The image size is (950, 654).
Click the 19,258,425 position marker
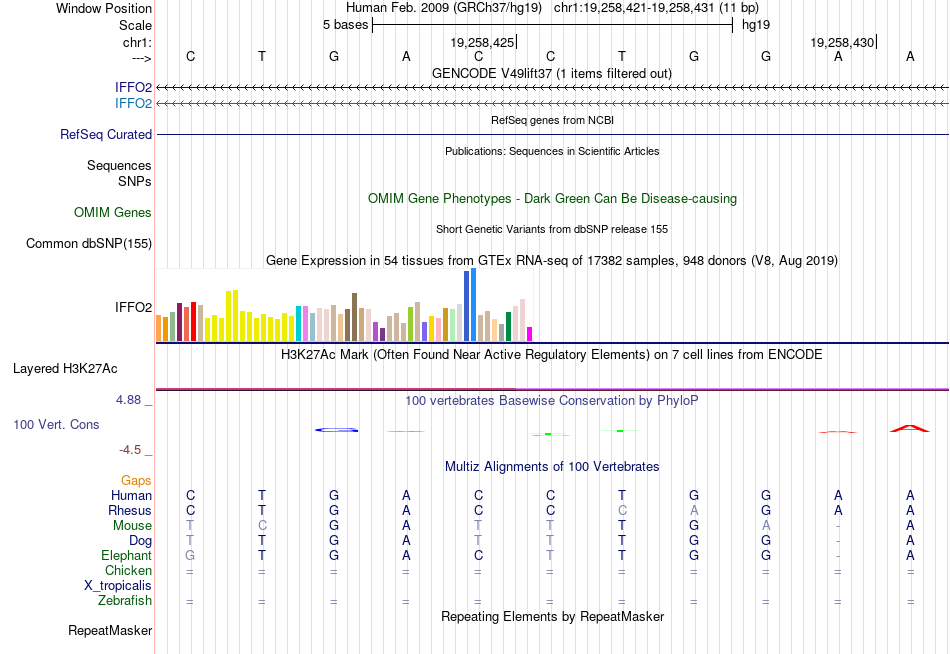[483, 42]
